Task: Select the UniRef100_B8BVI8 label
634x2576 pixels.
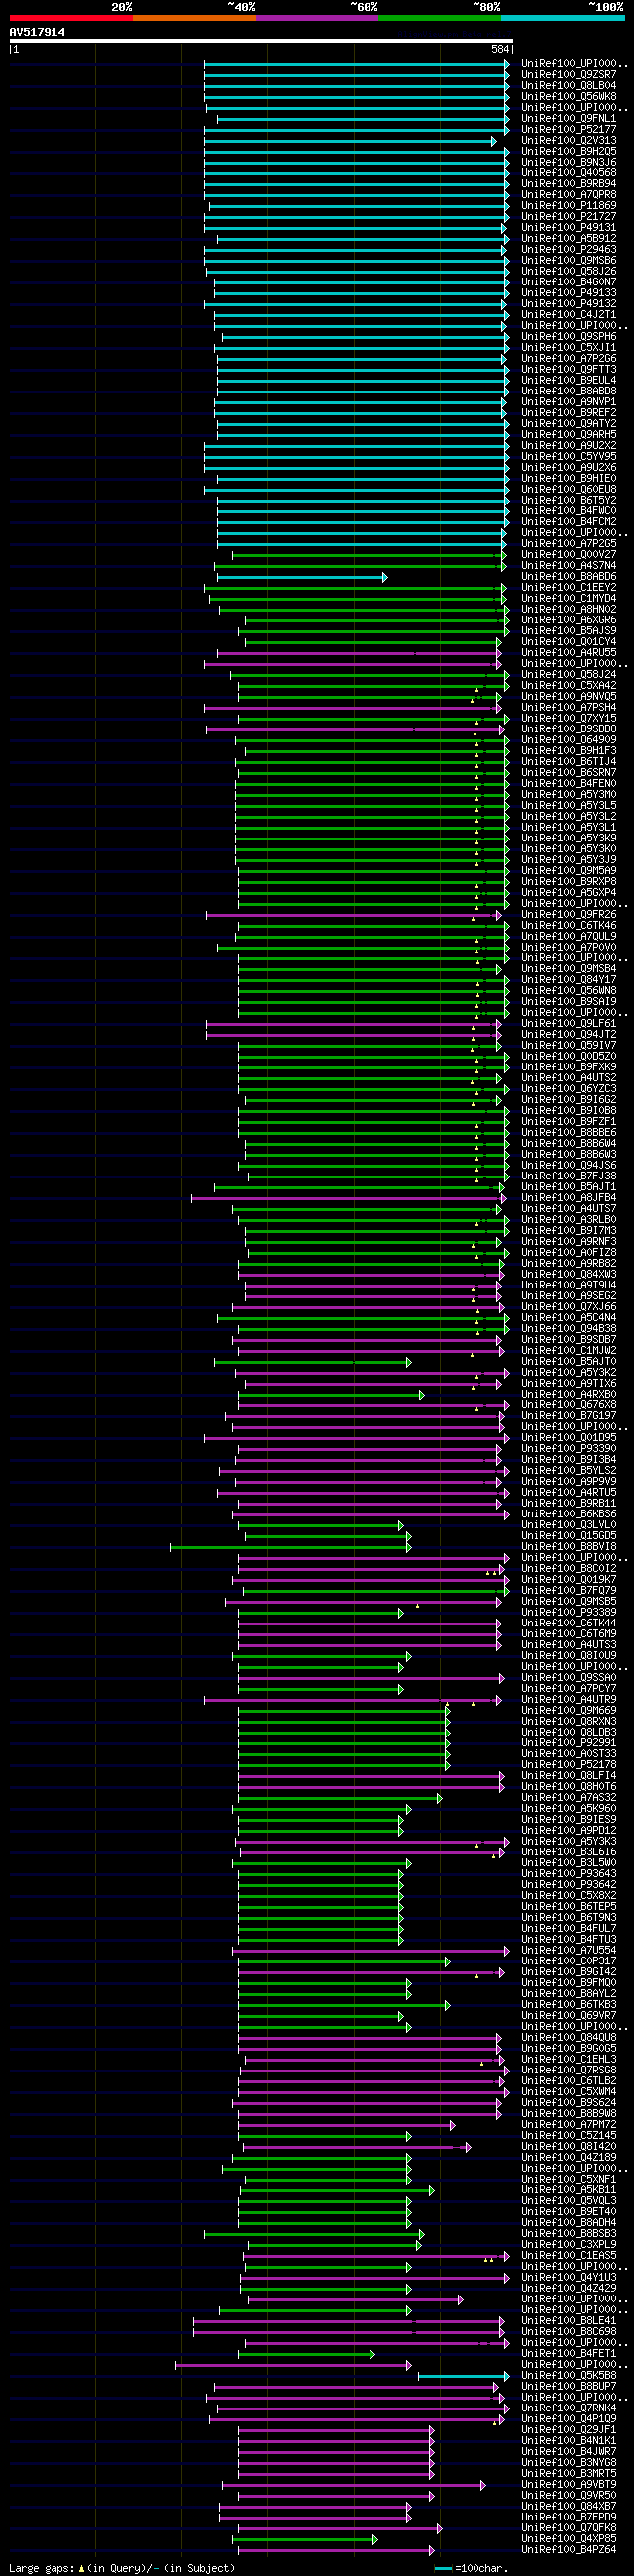Action: click(x=568, y=1547)
